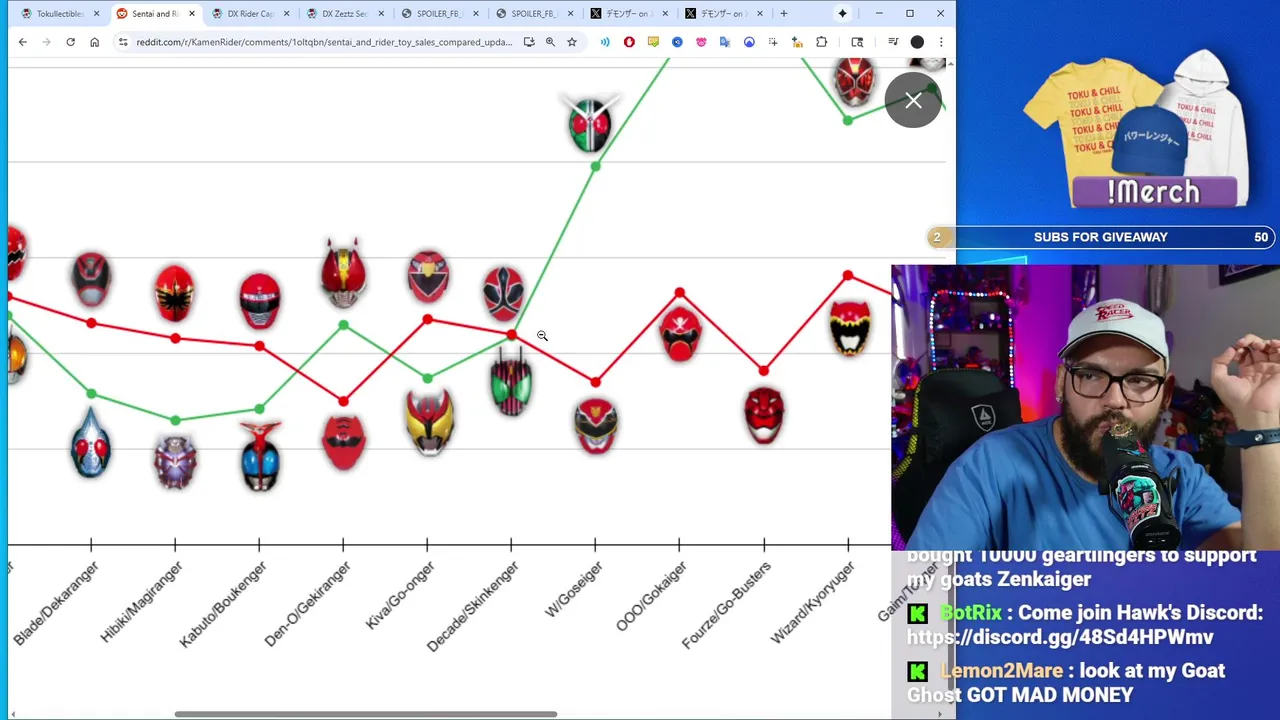Open the blue circle up-arrow extension
The width and height of the screenshot is (1280, 720).
[x=749, y=42]
